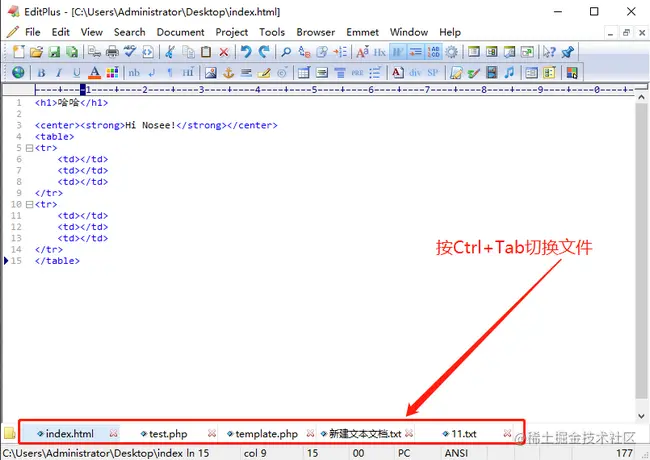Click the Hi Nosee! text on line 3

click(151, 125)
